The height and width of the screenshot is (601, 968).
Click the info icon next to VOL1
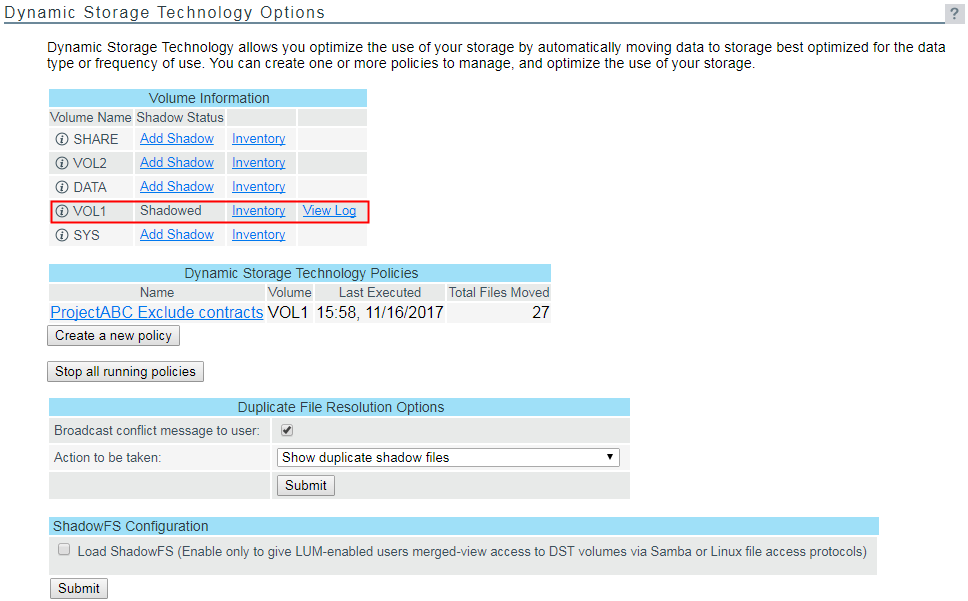[62, 211]
